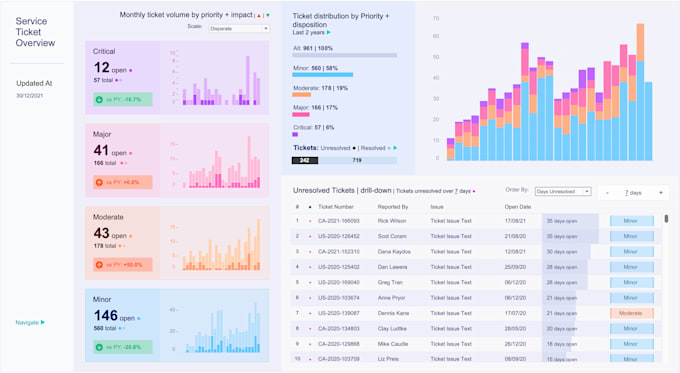Toggle the purple dot next to Critical open
Screen dimensions: 680x373
pos(131,70)
